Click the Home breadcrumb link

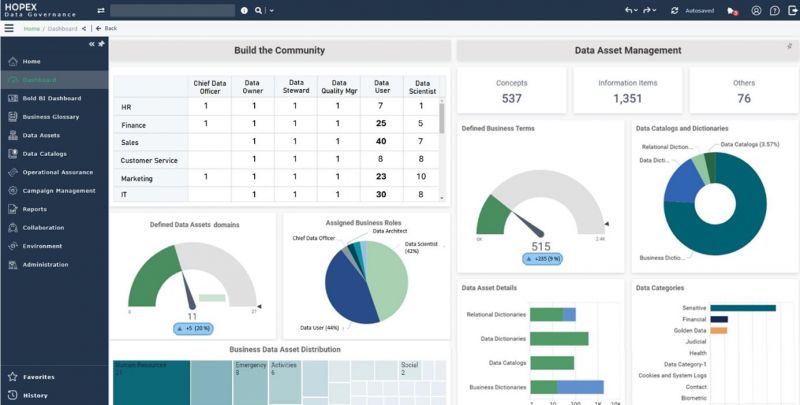click(x=31, y=28)
